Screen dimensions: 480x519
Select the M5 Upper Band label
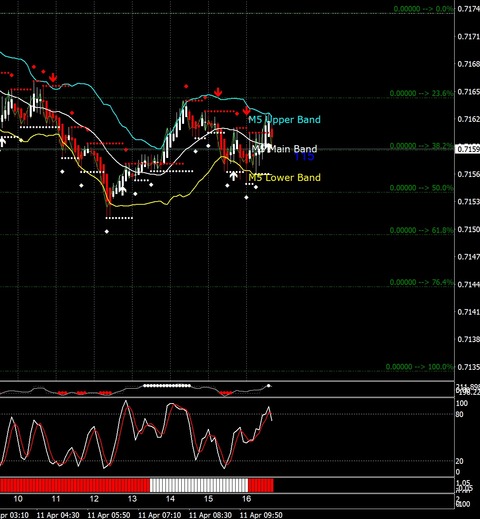coord(284,120)
